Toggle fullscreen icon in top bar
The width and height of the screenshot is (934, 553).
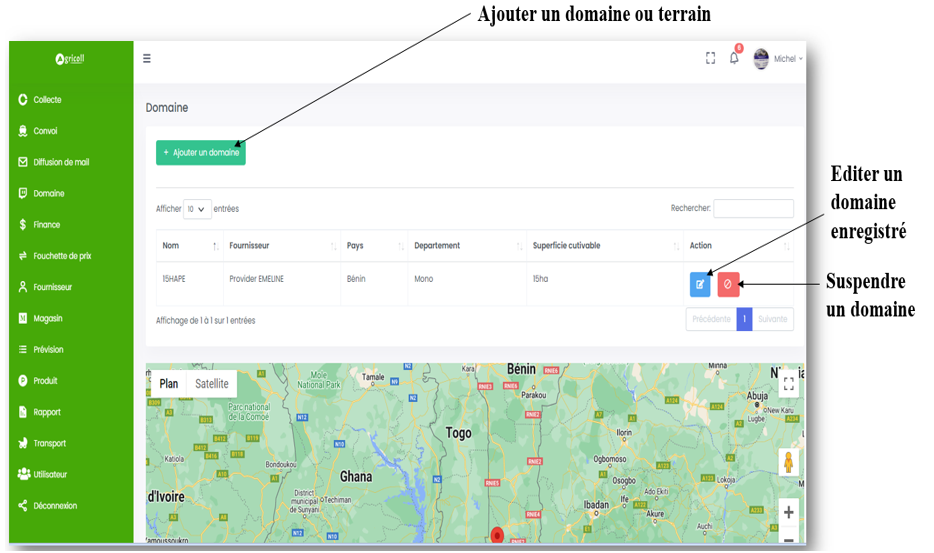[x=710, y=59]
